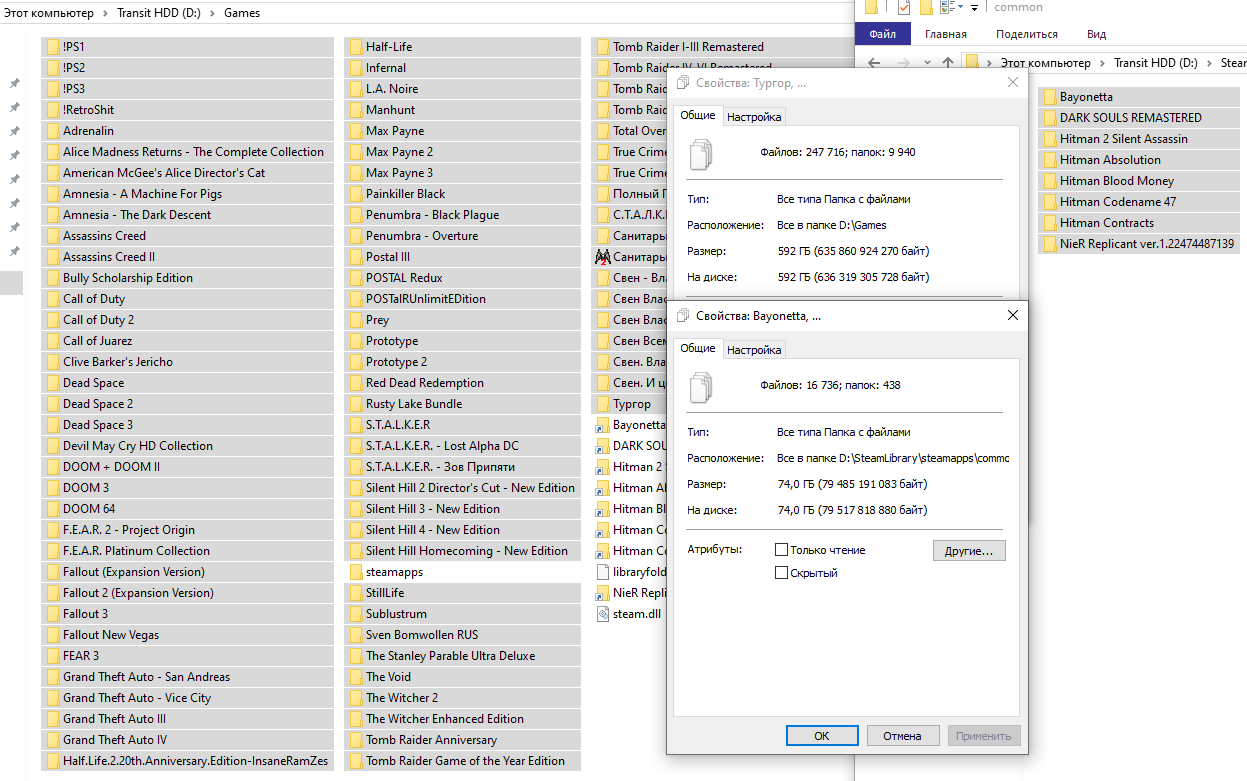Viewport: 1247px width, 781px height.
Task: Open the Файл ribbon tab
Action: tap(883, 34)
